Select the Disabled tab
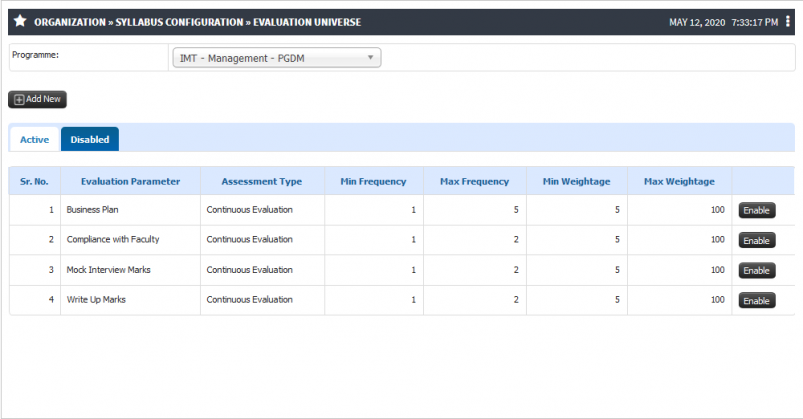Screen dimensions: 803x419 (x=90, y=139)
